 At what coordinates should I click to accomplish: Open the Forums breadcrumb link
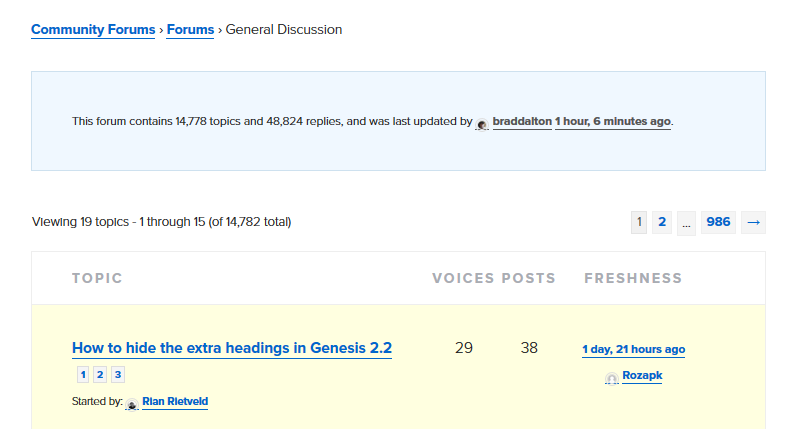coord(190,30)
